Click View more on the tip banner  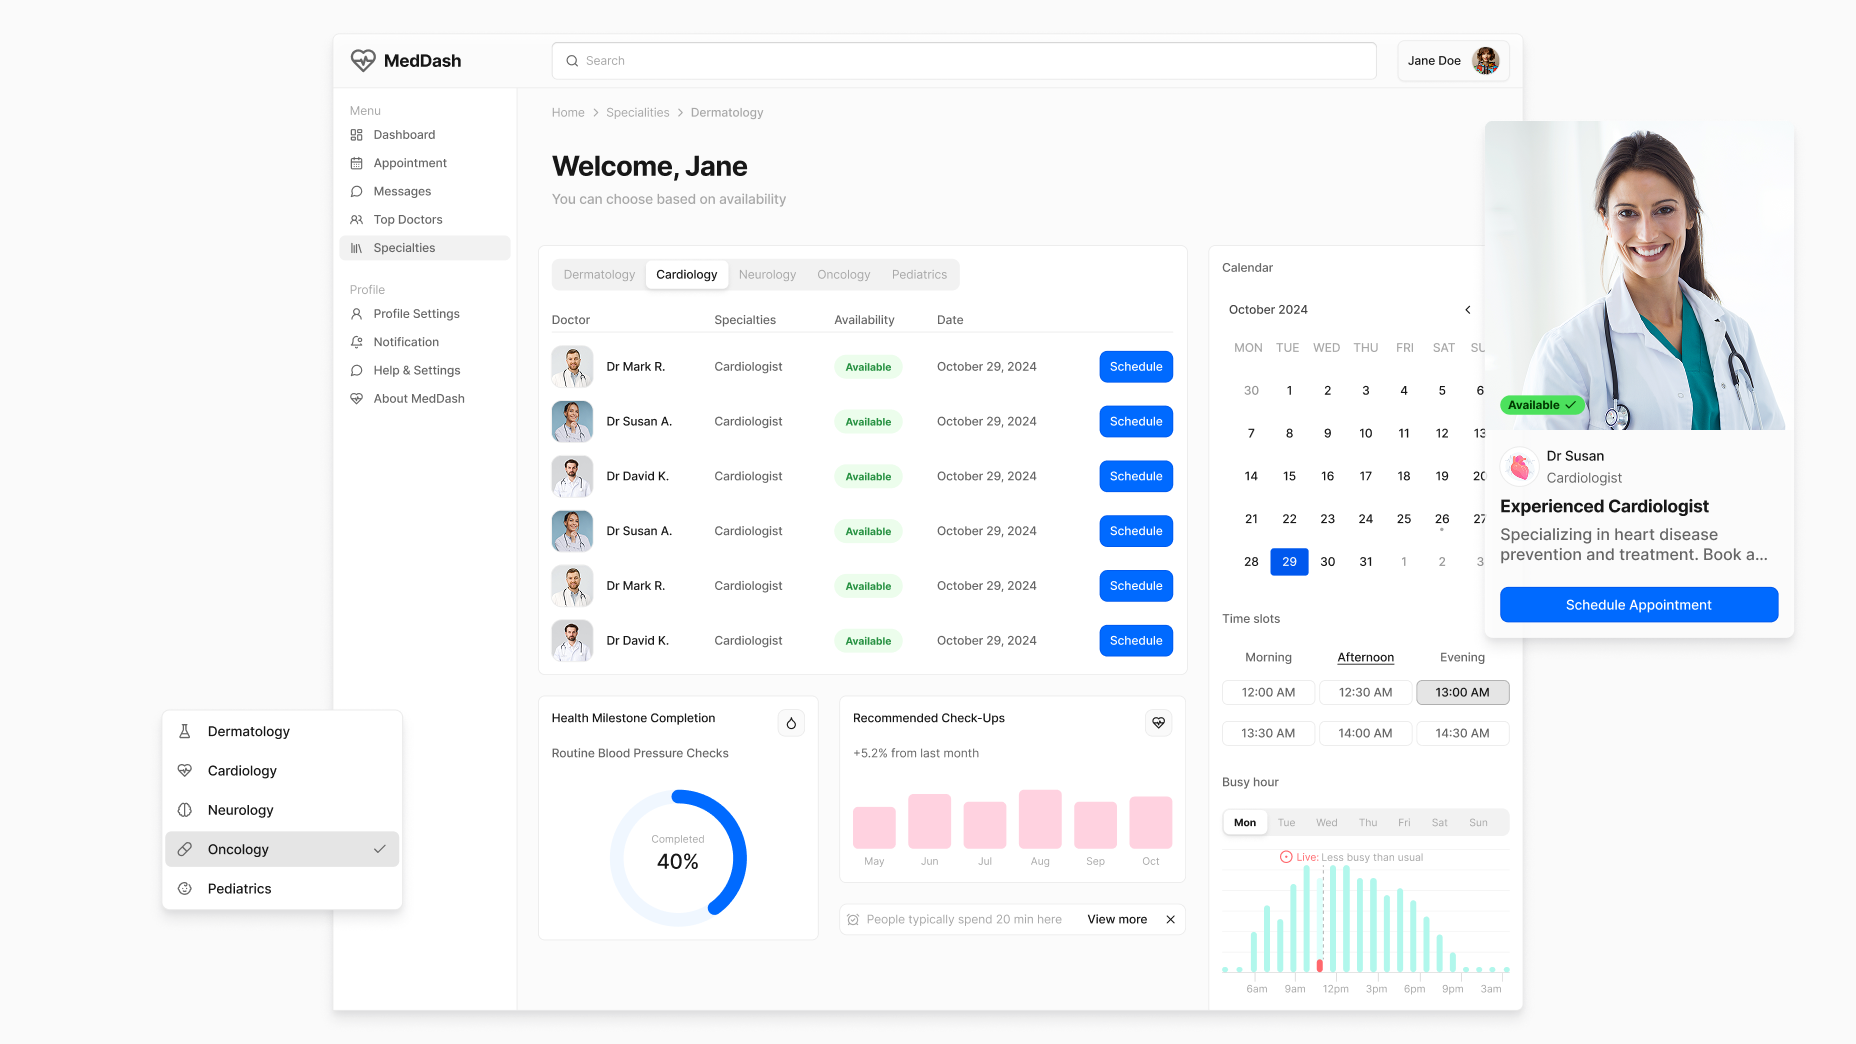(x=1117, y=919)
